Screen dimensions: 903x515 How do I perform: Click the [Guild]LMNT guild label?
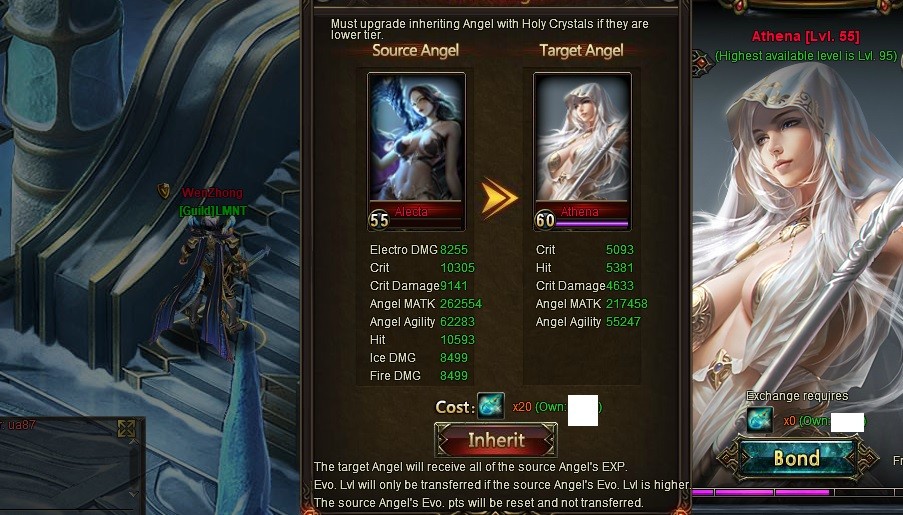click(213, 211)
